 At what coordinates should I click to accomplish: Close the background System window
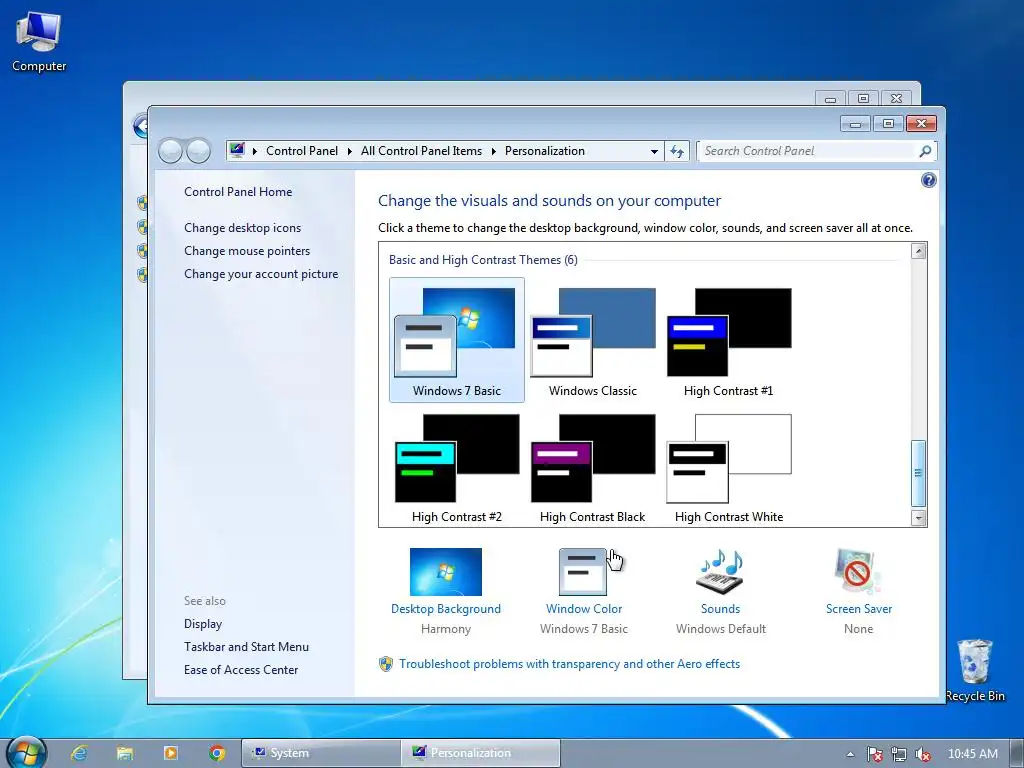click(x=897, y=99)
